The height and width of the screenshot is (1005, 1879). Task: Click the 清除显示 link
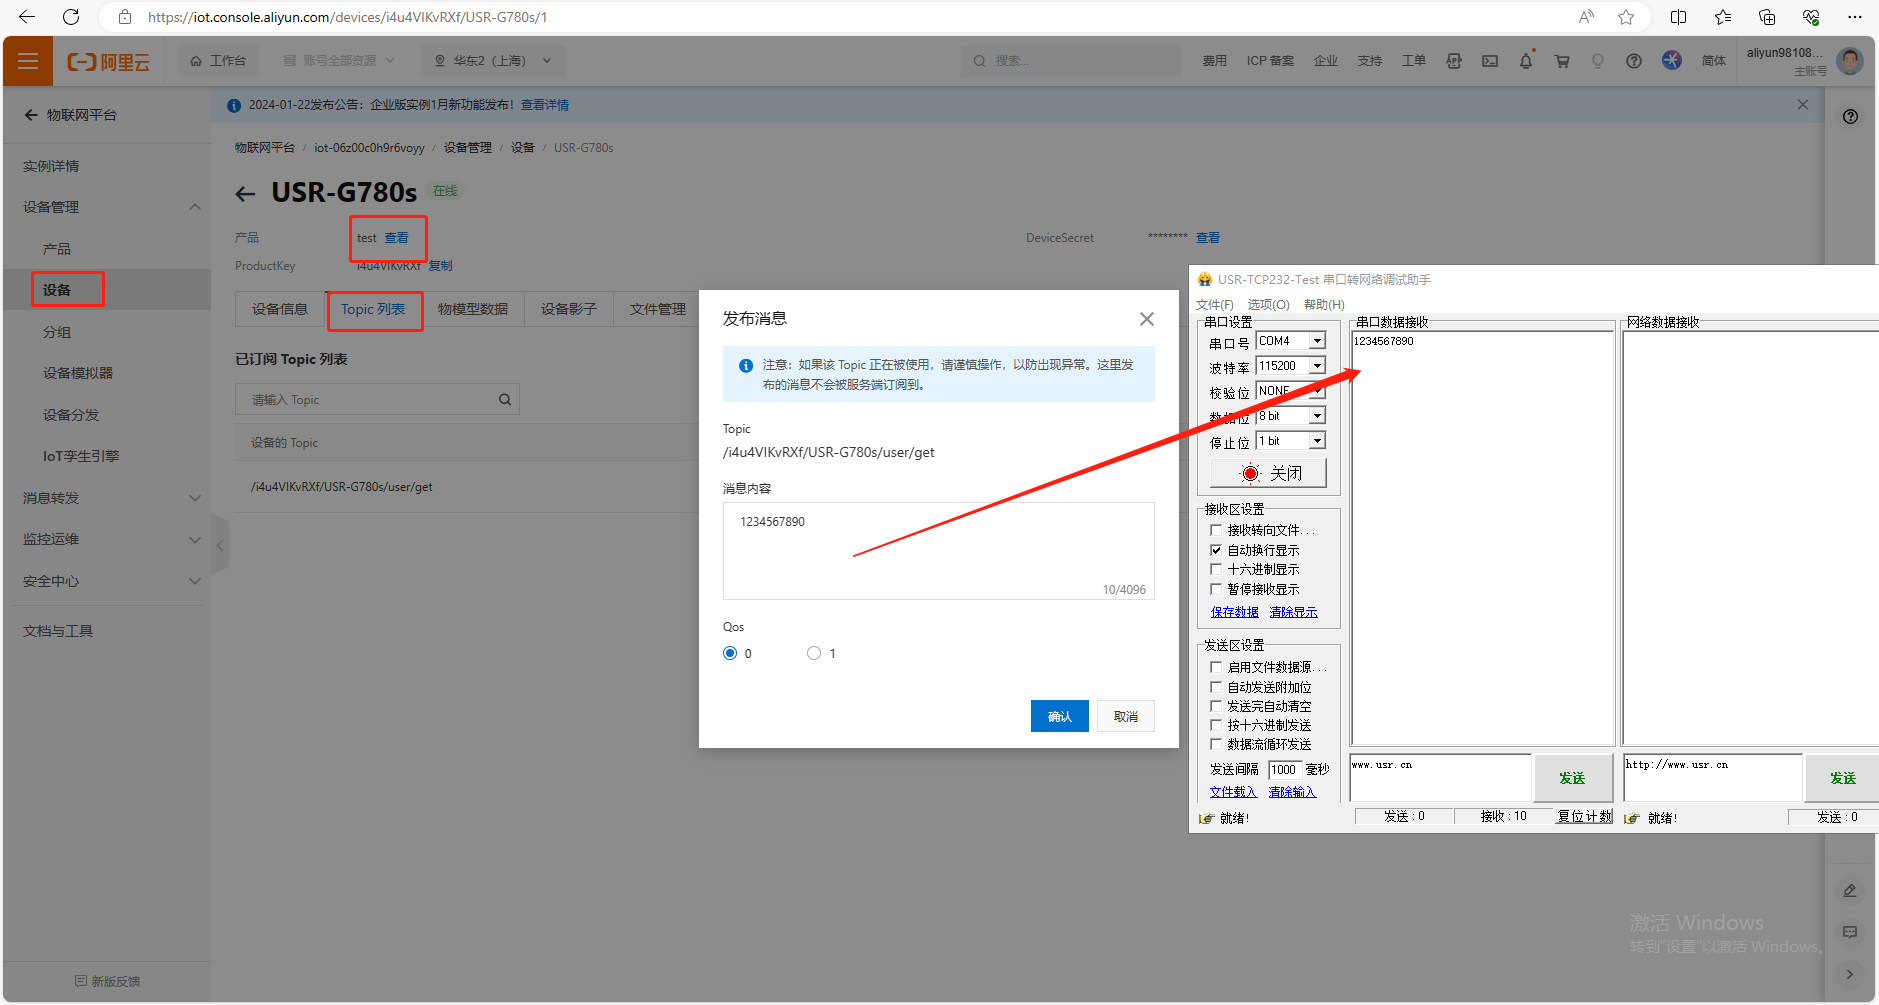(x=1293, y=612)
